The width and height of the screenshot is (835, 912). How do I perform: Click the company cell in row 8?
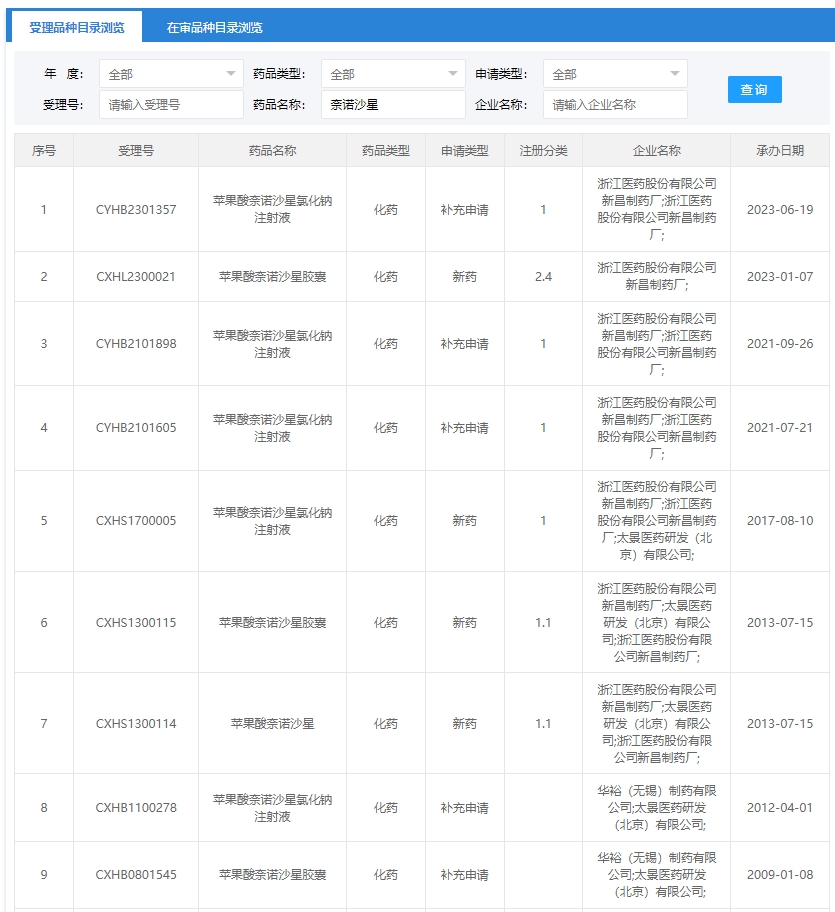coord(656,807)
